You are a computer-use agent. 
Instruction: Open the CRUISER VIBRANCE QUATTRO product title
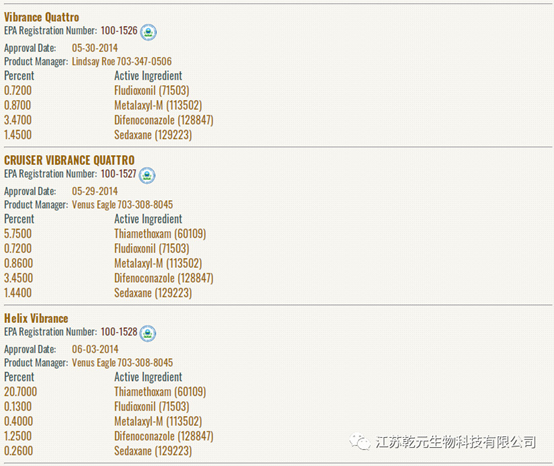pyautogui.click(x=69, y=160)
